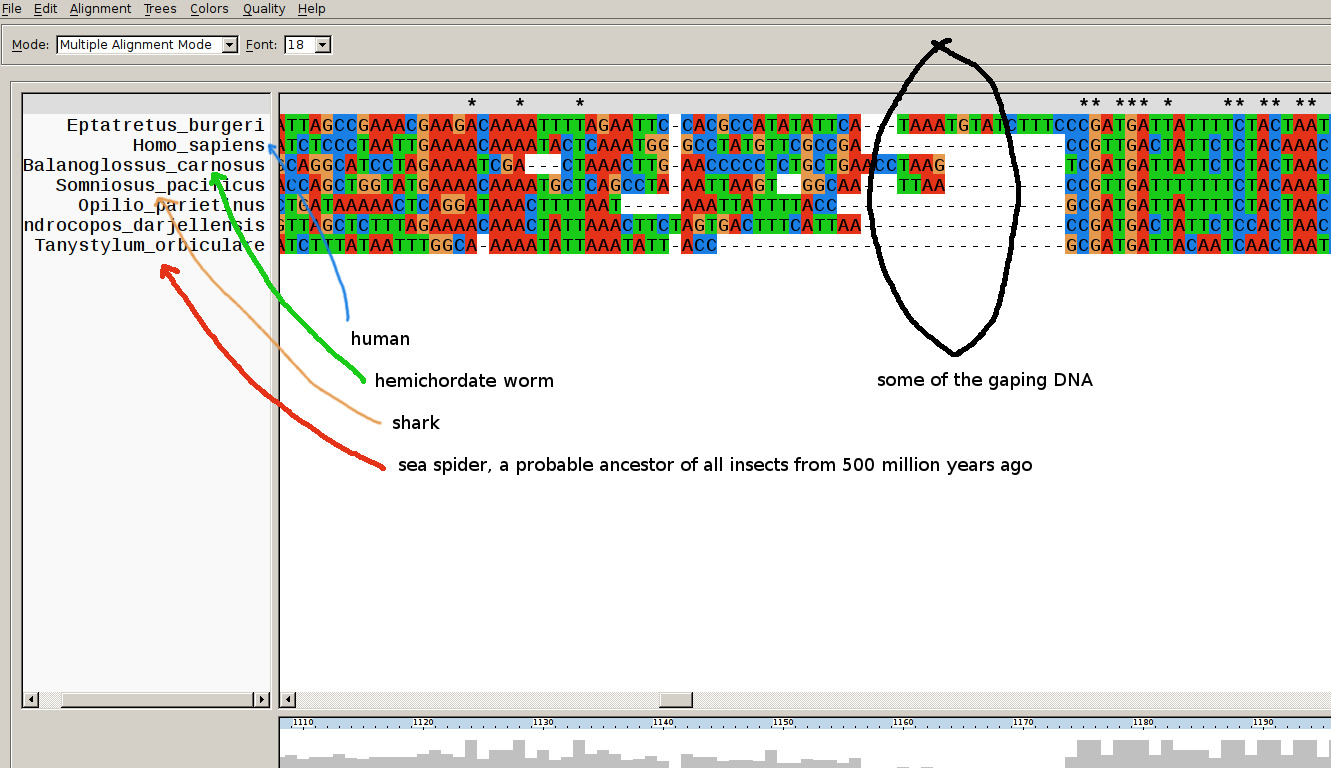Screen dimensions: 1331x768
Task: Select sequence Homo_sapiens
Action: point(199,145)
